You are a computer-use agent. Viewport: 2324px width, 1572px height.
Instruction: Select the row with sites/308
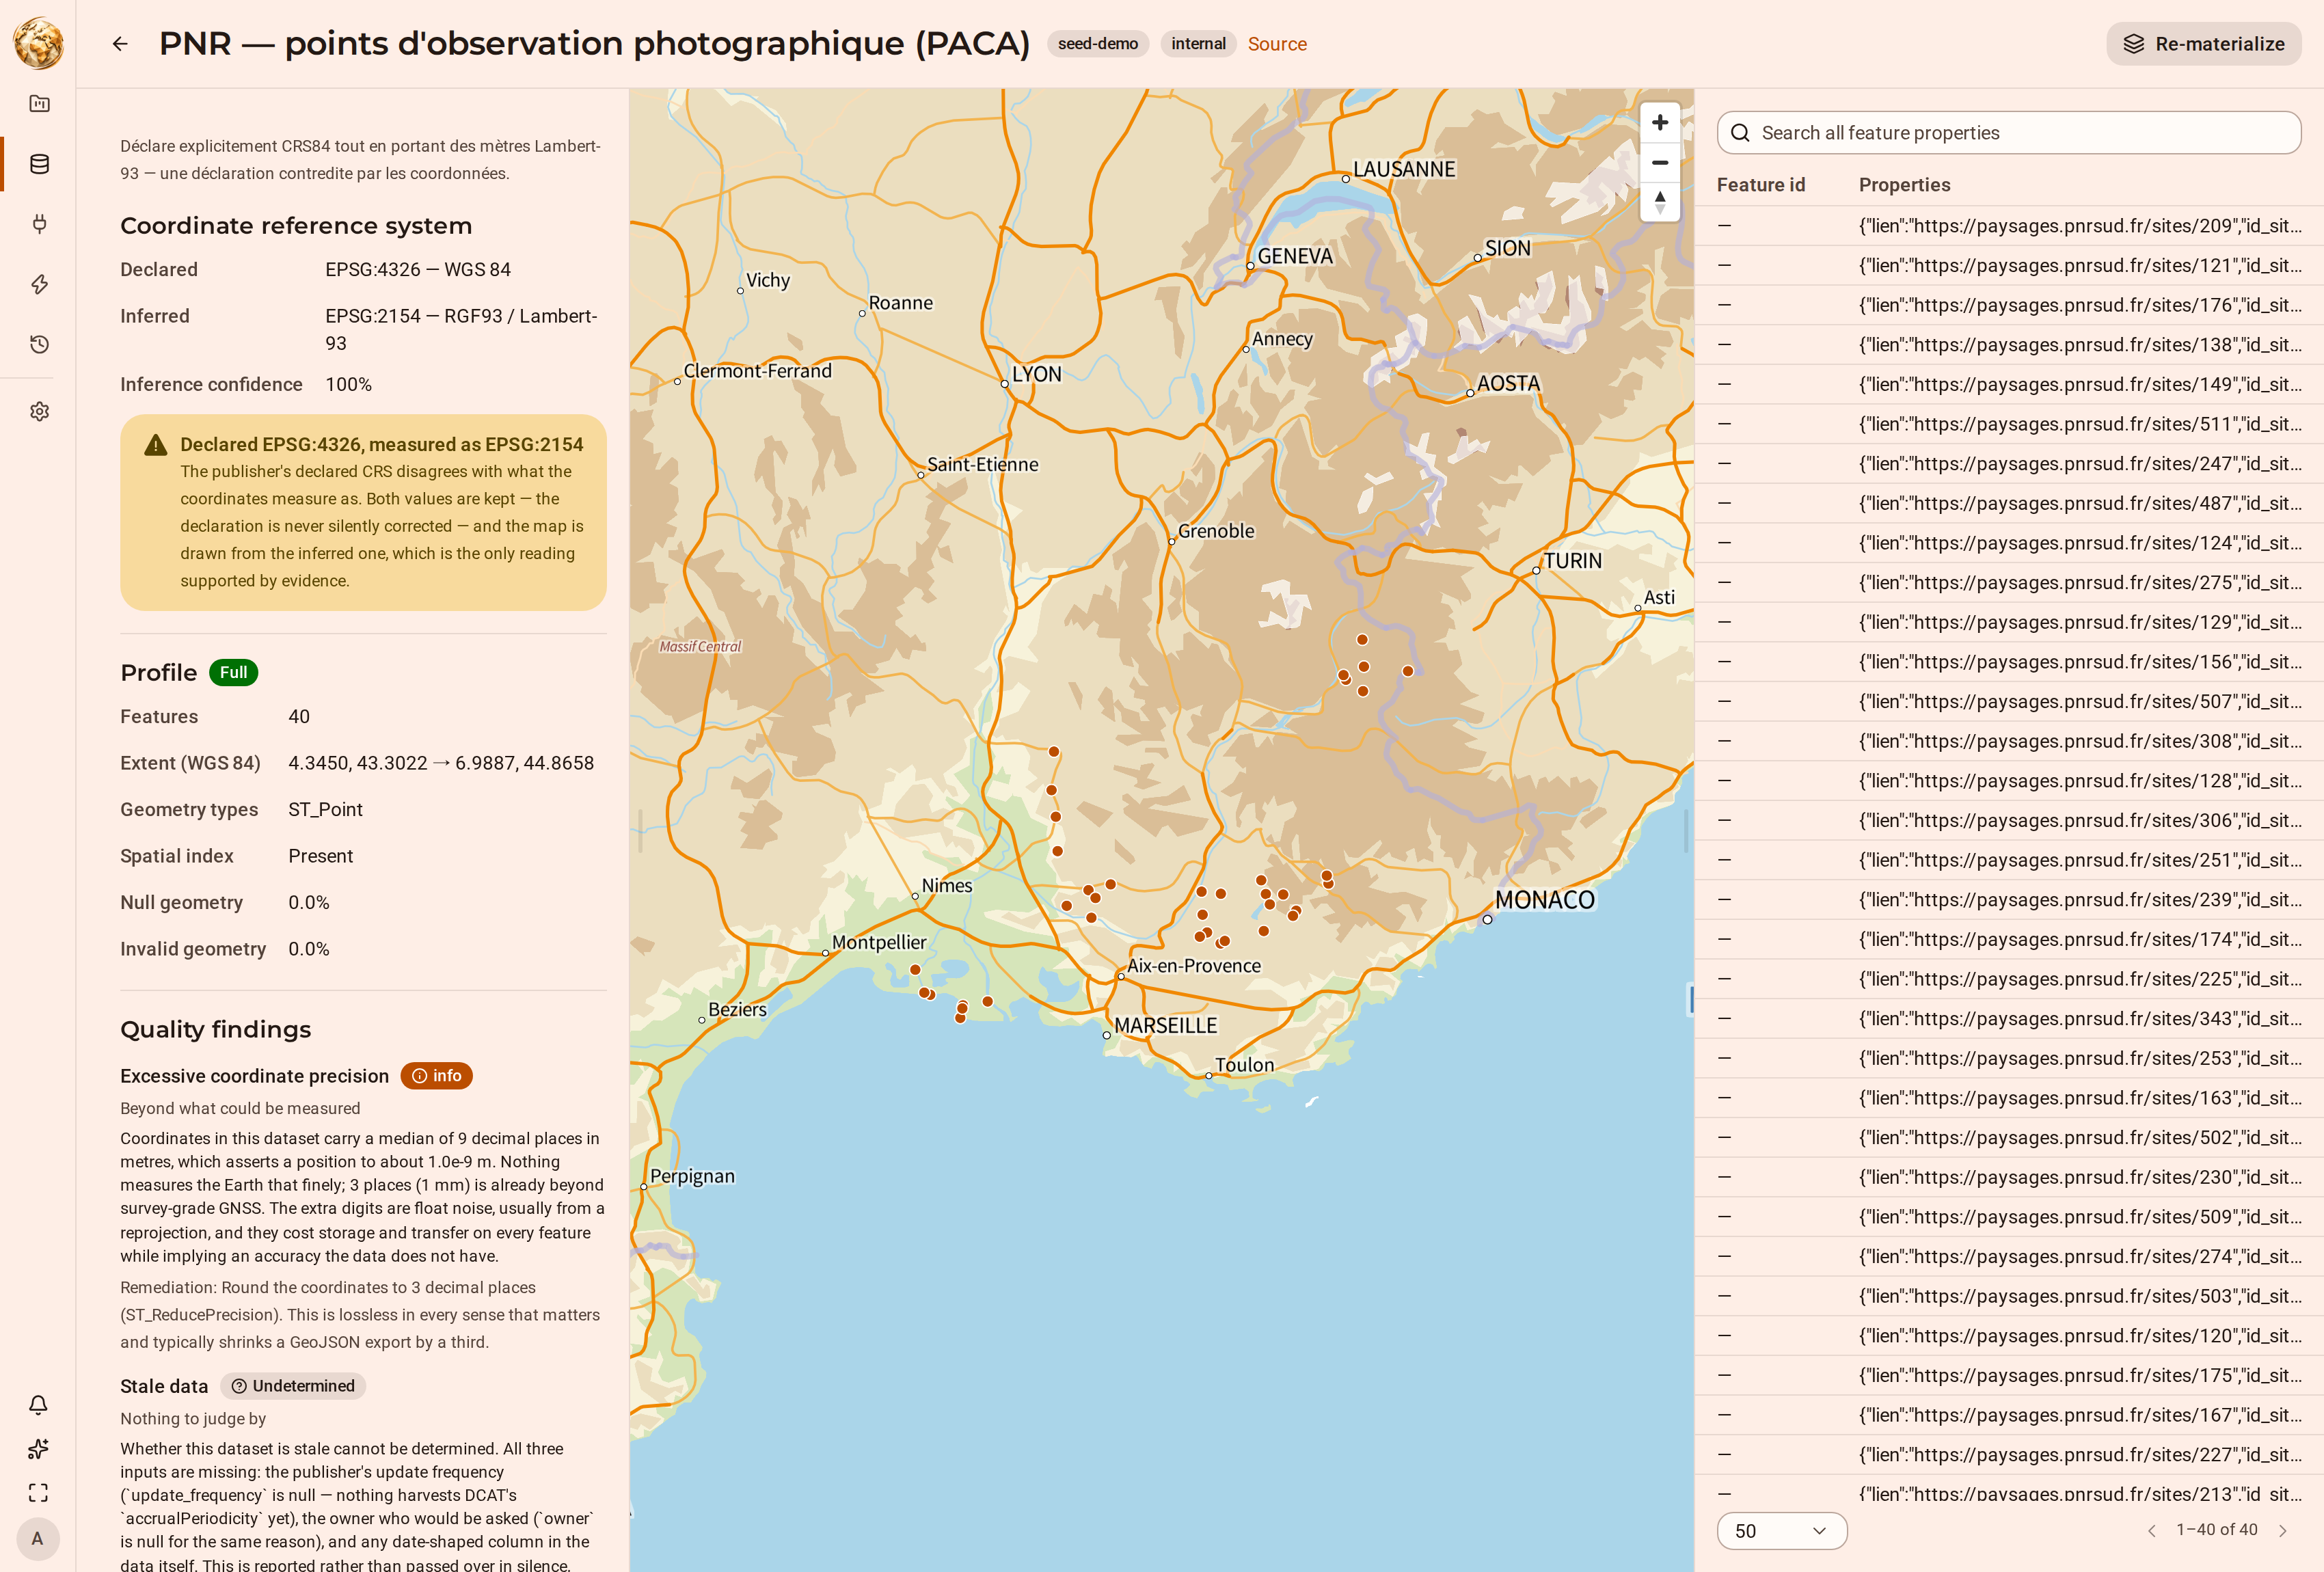click(x=2009, y=742)
